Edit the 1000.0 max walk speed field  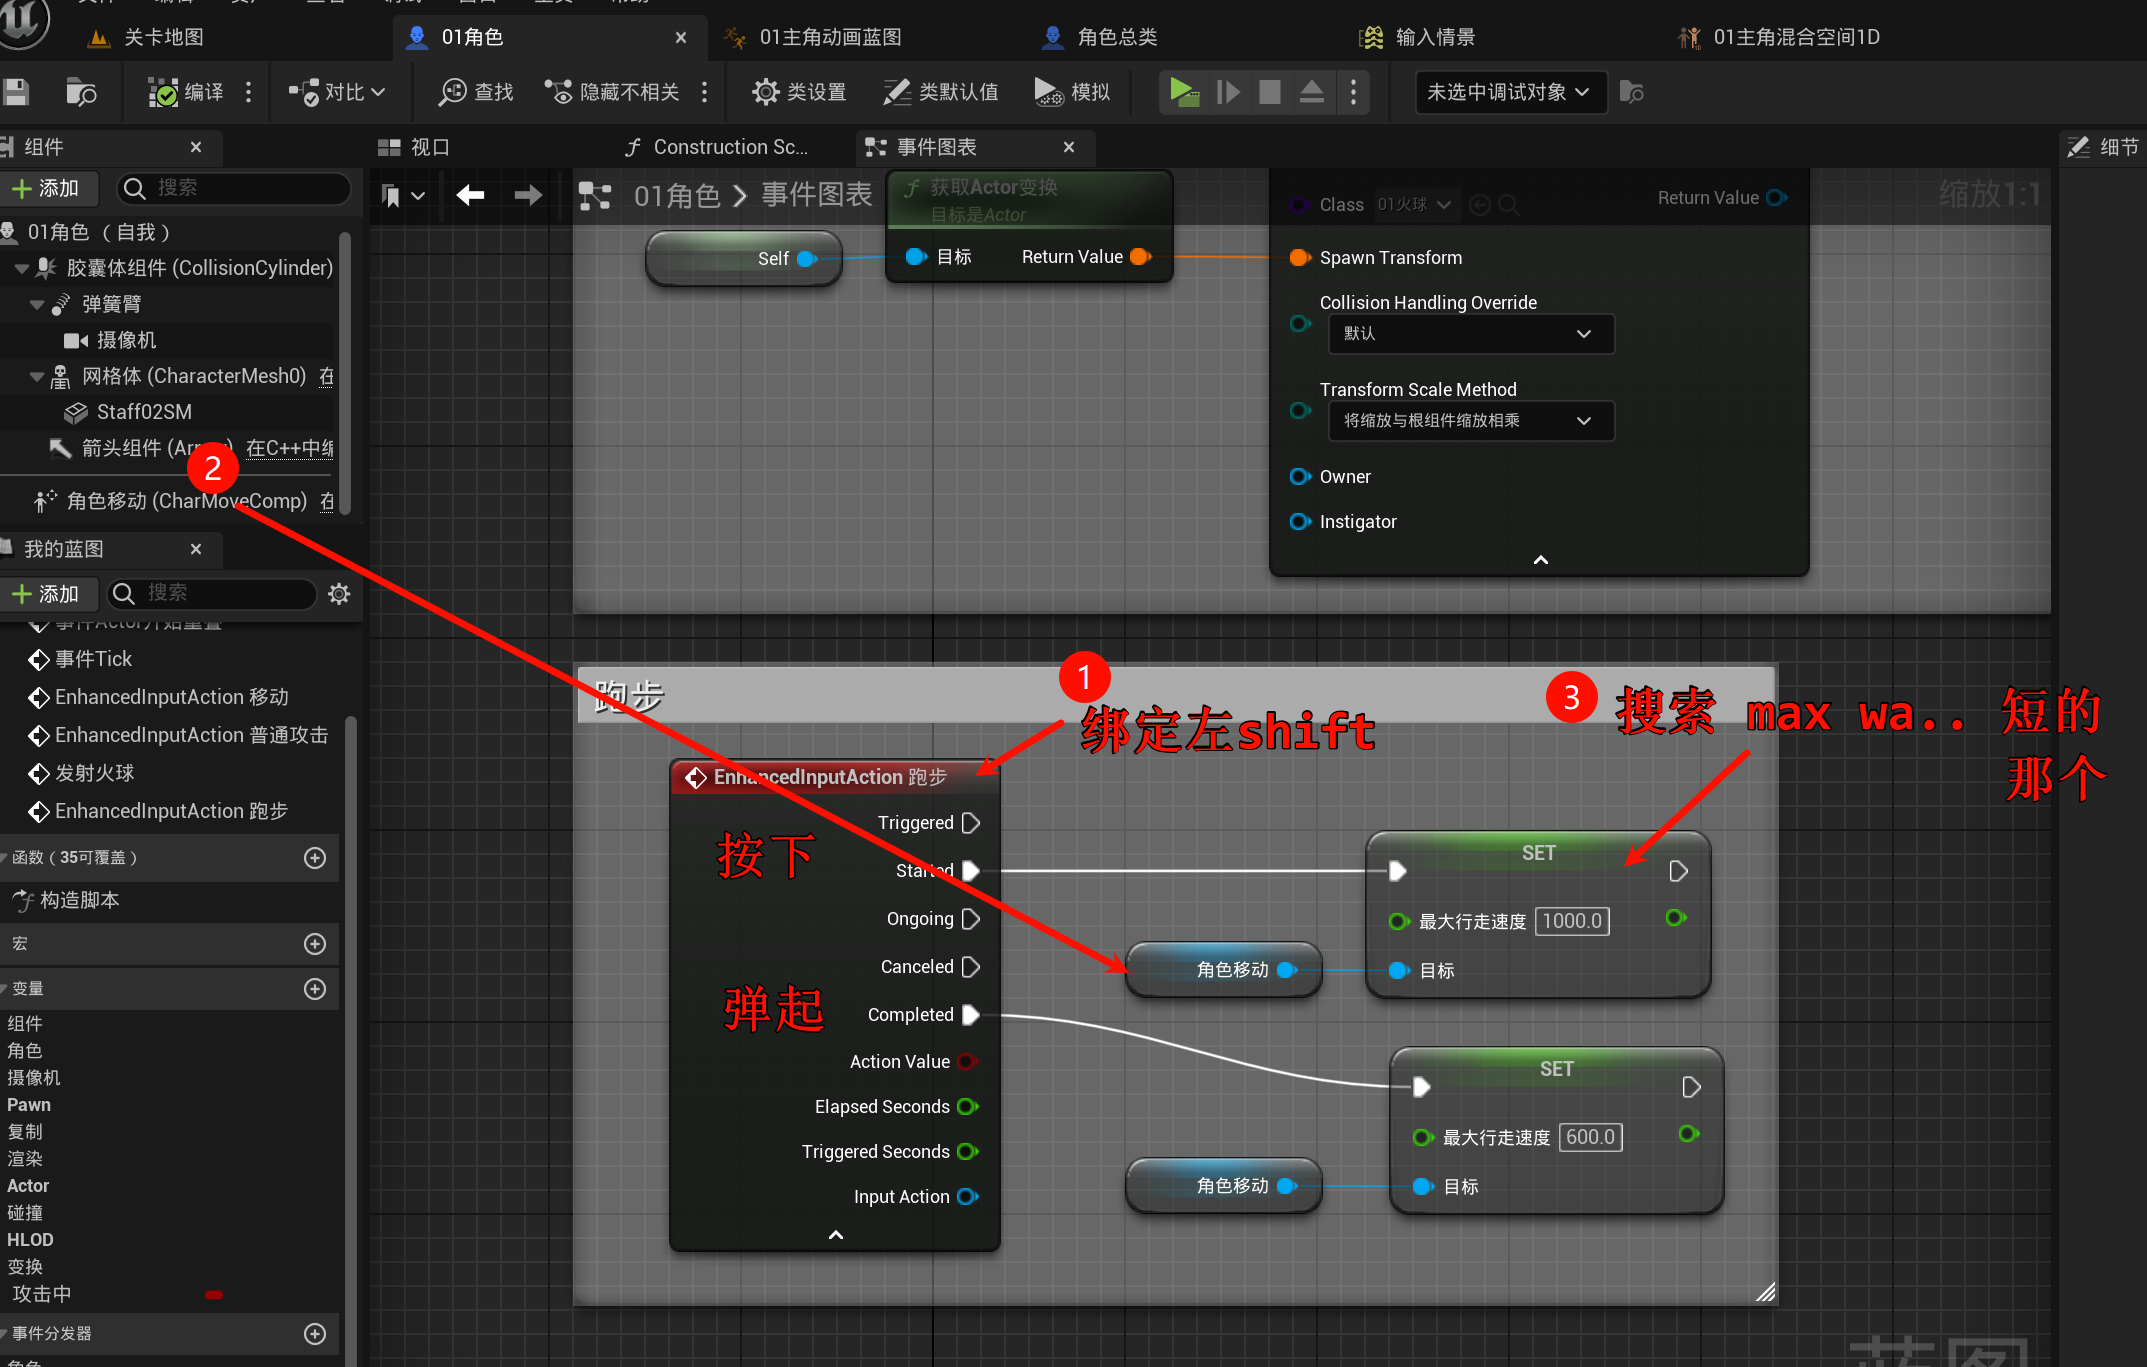tap(1571, 921)
